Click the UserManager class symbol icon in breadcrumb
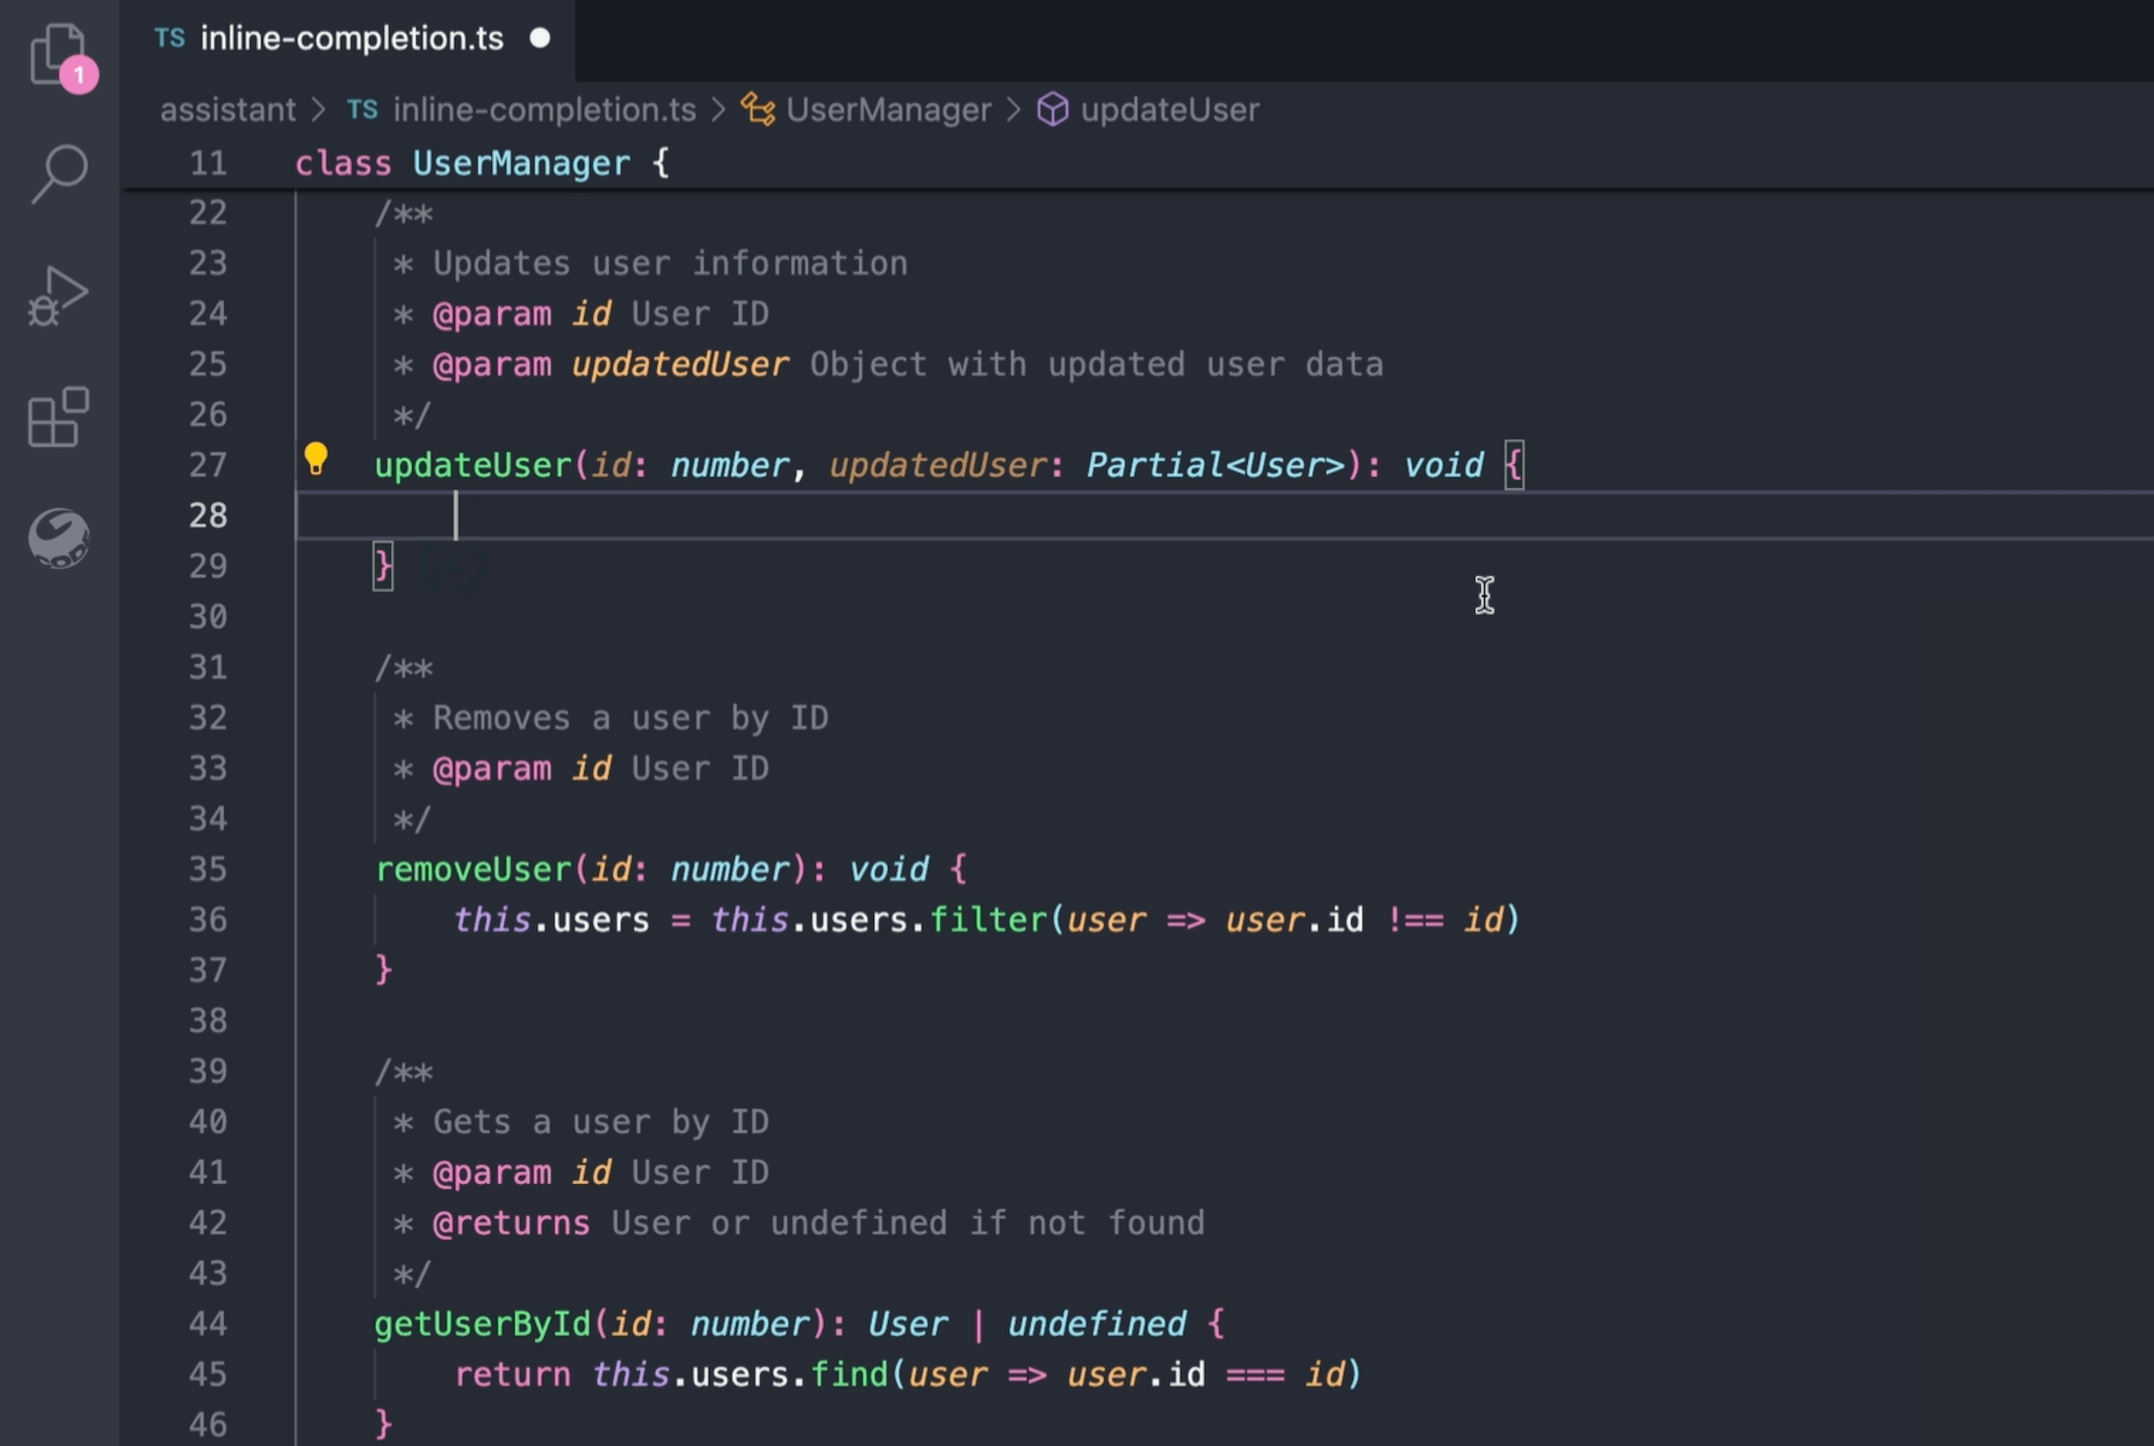 pyautogui.click(x=757, y=109)
